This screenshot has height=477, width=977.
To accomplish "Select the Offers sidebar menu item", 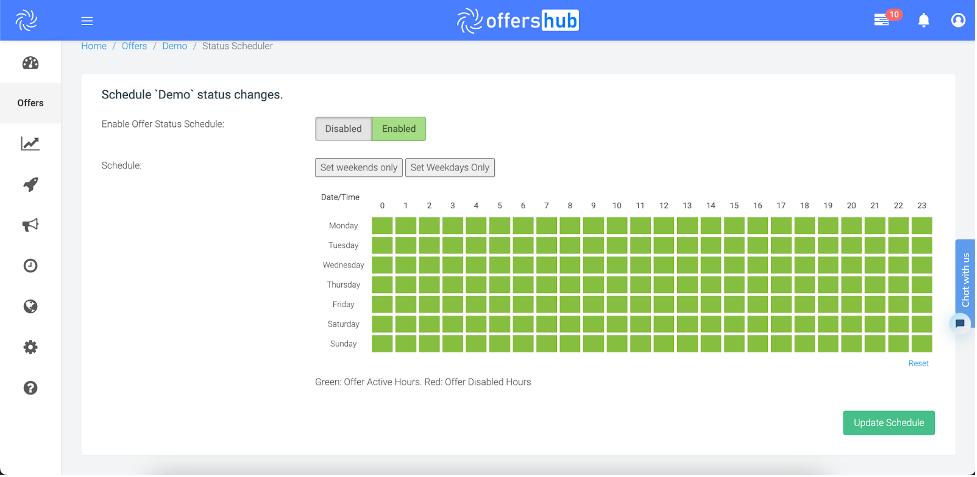I will click(30, 103).
